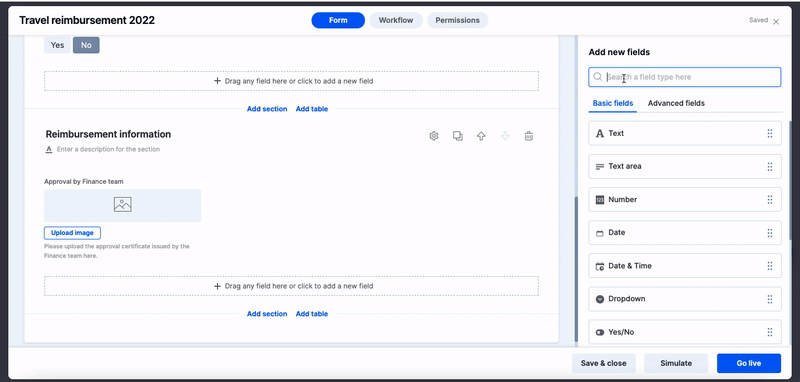Add a Dropdown field type
The width and height of the screenshot is (800, 382).
[x=685, y=299]
